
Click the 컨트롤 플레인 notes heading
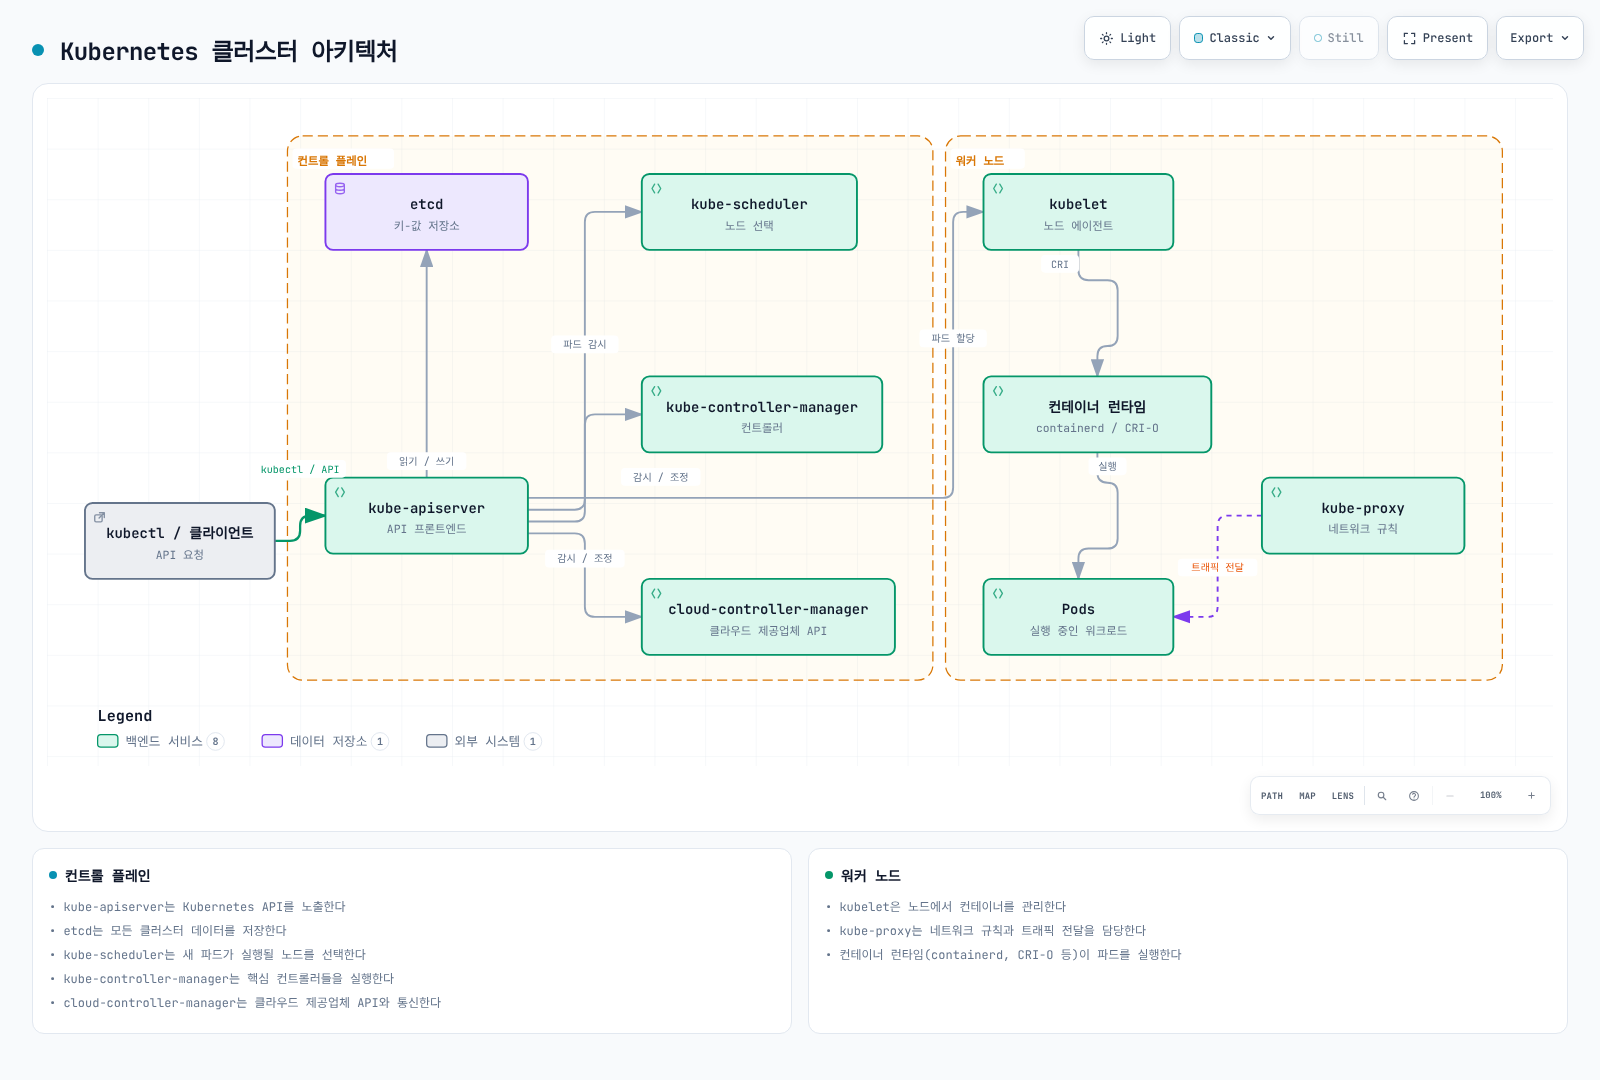(x=107, y=875)
